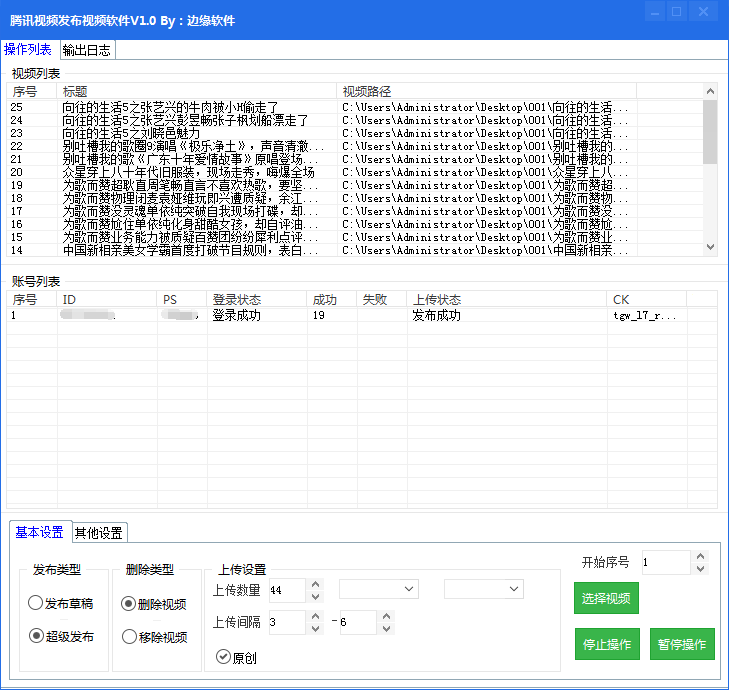Click the account list ID header

[x=106, y=299]
